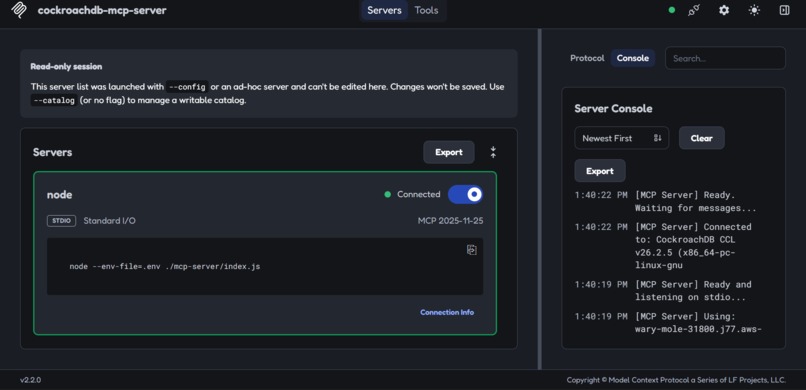Click the panel splitter divider handle
The height and width of the screenshot is (390, 806).
540,199
